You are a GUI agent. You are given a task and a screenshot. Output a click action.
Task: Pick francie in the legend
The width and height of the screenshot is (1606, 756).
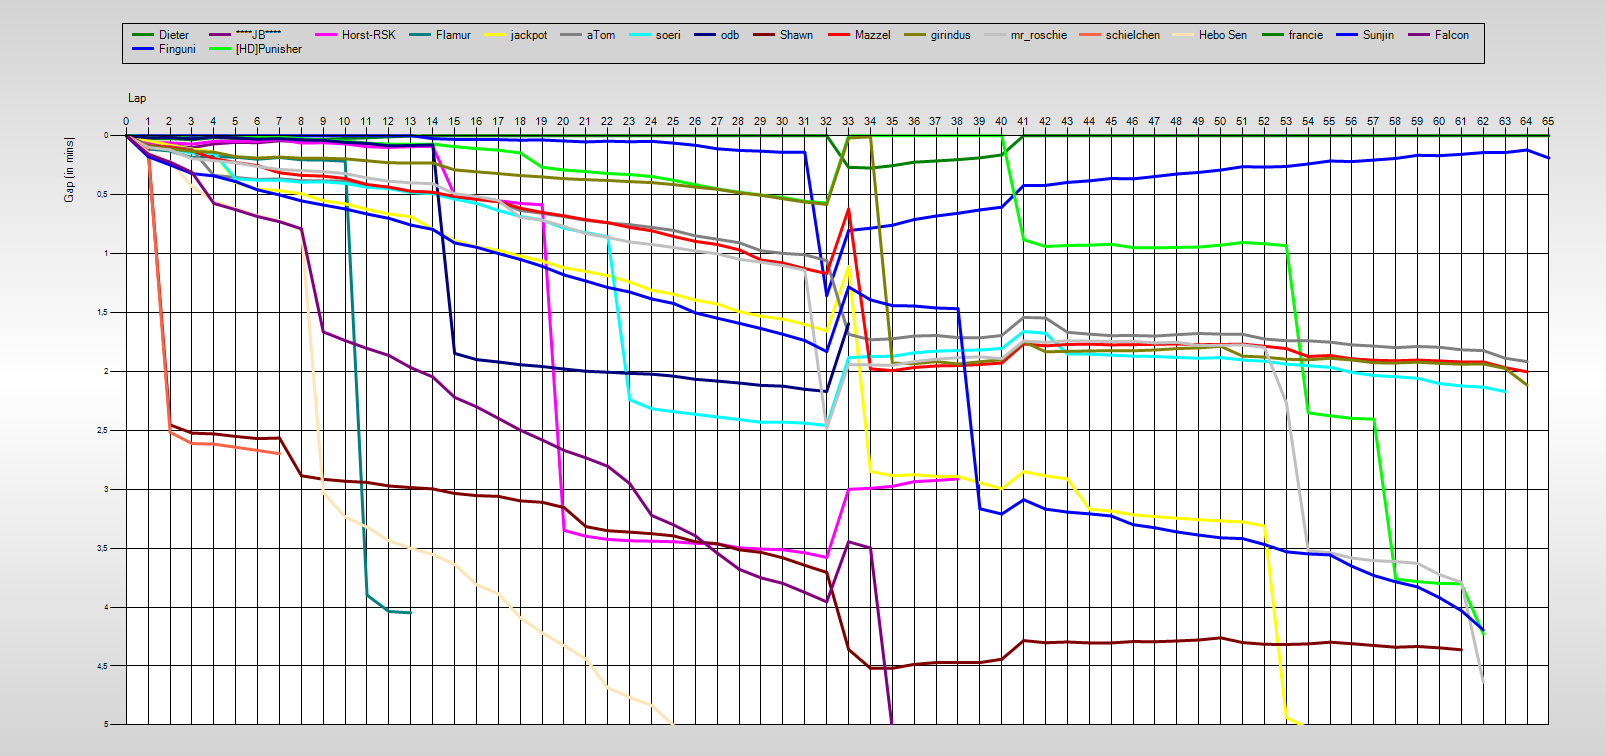pos(1305,35)
